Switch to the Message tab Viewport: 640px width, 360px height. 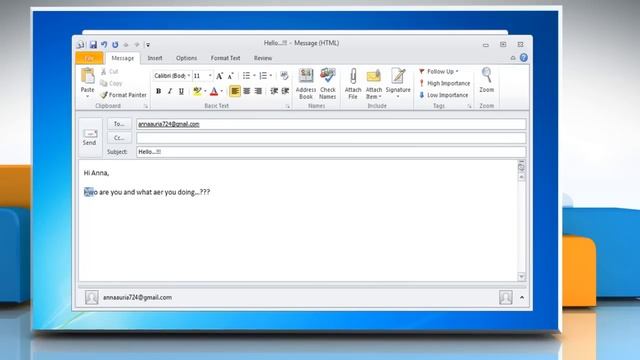[x=122, y=58]
